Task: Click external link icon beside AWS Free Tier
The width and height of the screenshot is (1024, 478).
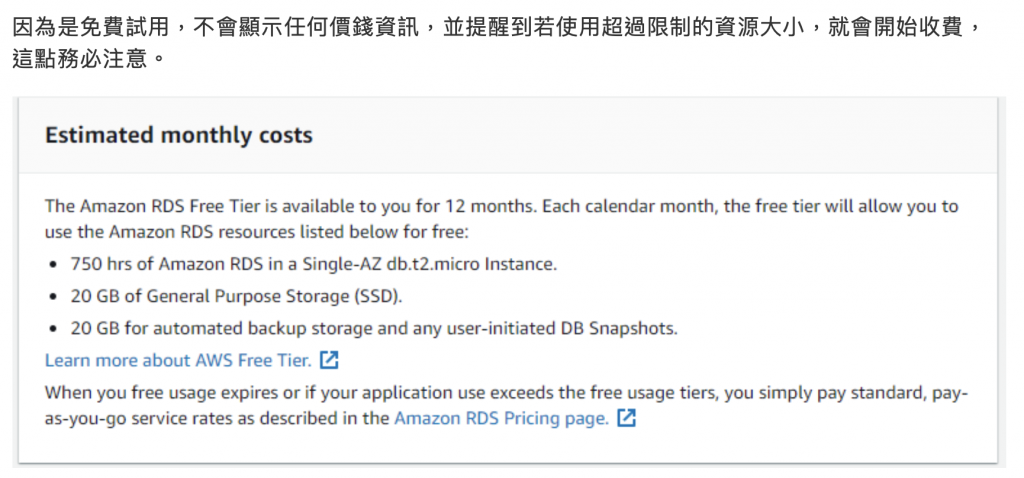Action: point(329,360)
